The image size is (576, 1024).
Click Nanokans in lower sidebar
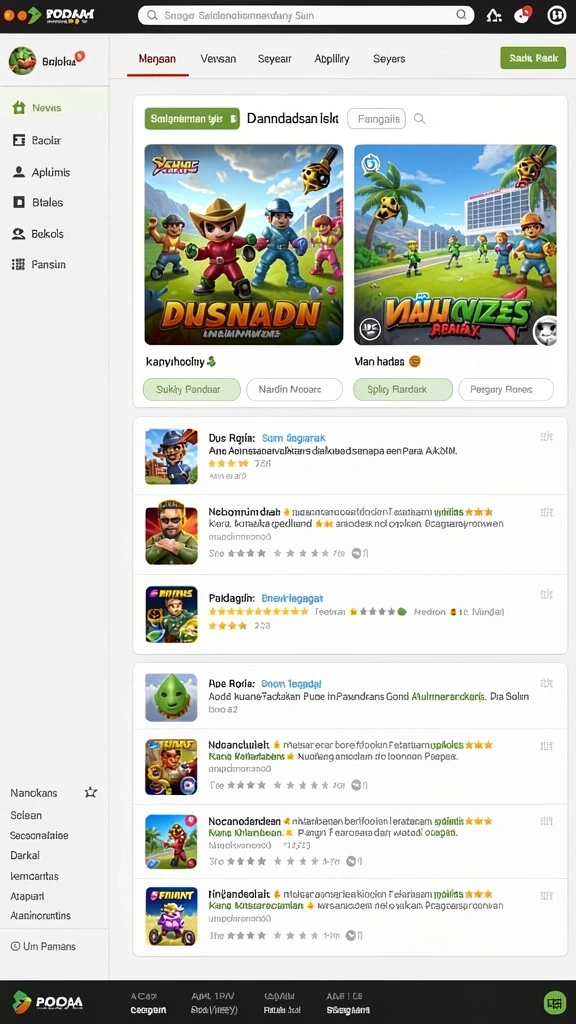(33, 793)
